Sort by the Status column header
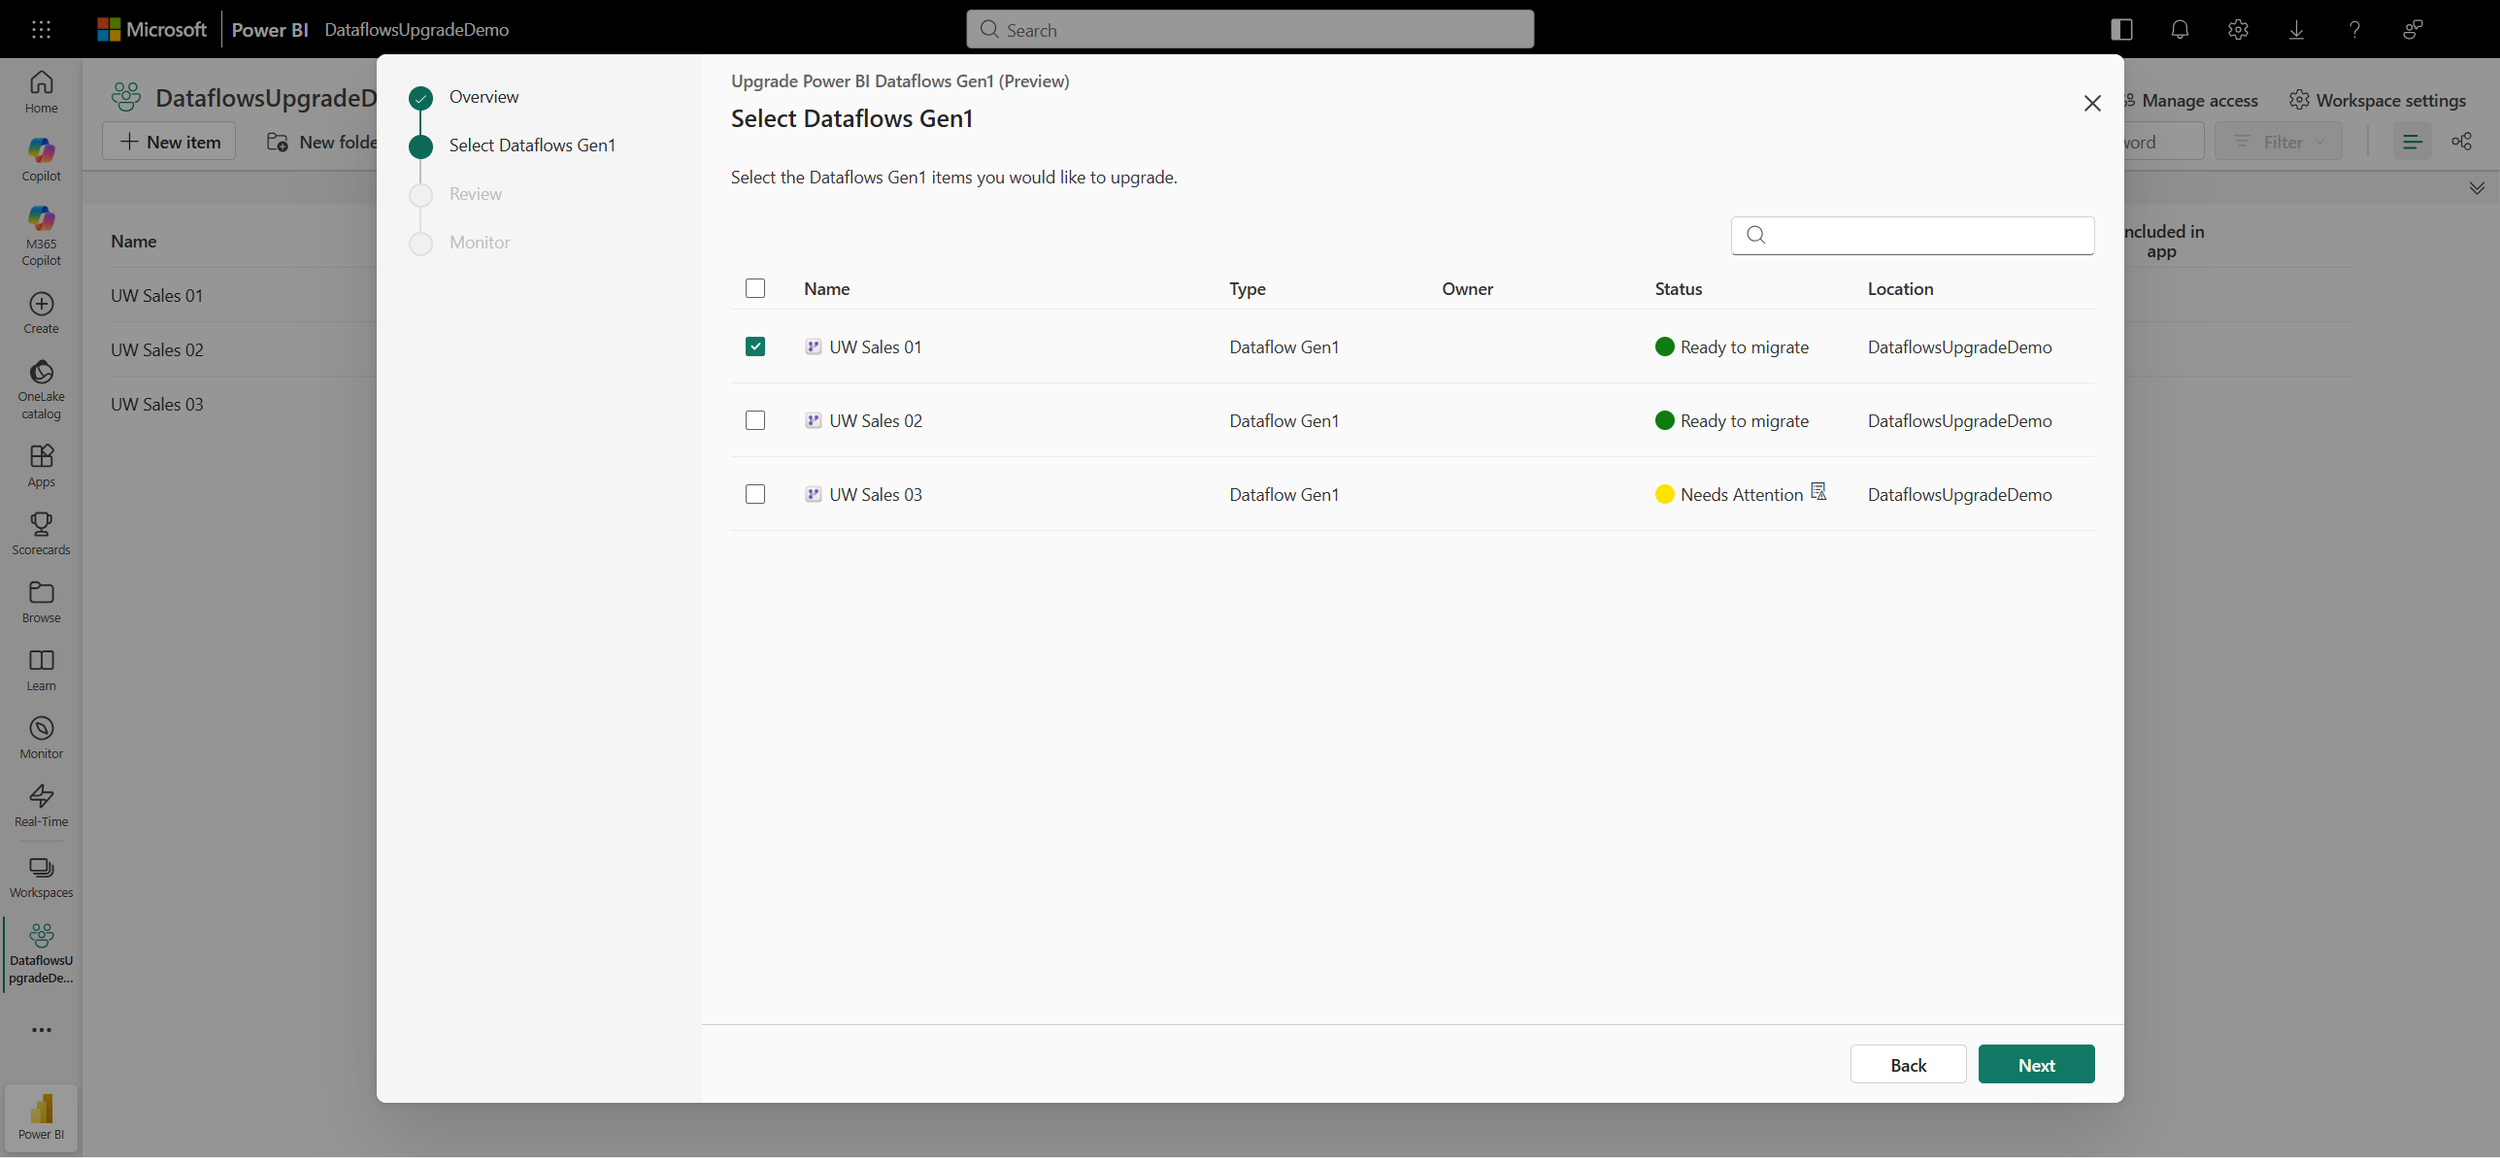Viewport: 2500px width, 1158px height. pyautogui.click(x=1678, y=289)
